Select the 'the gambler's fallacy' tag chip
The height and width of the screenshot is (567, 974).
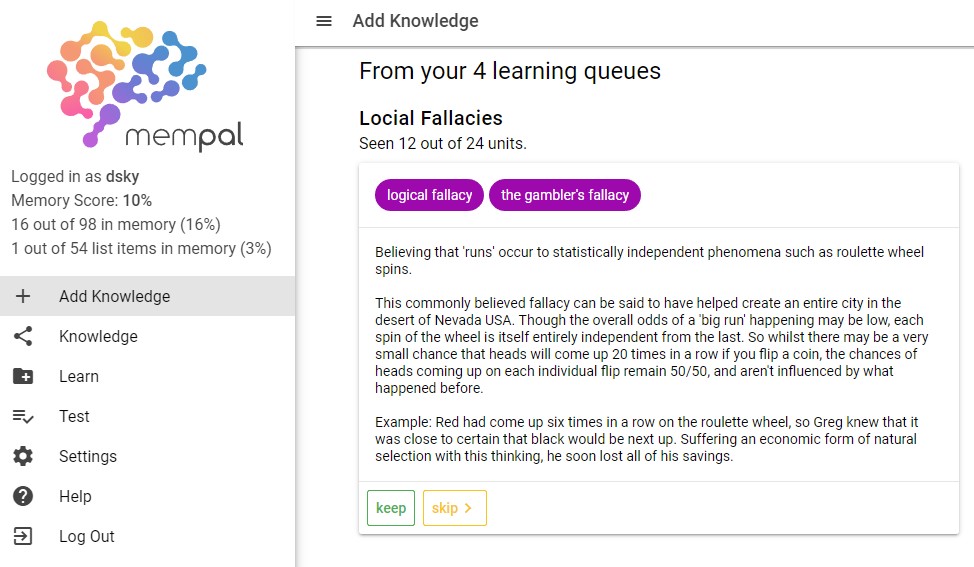pyautogui.click(x=564, y=195)
